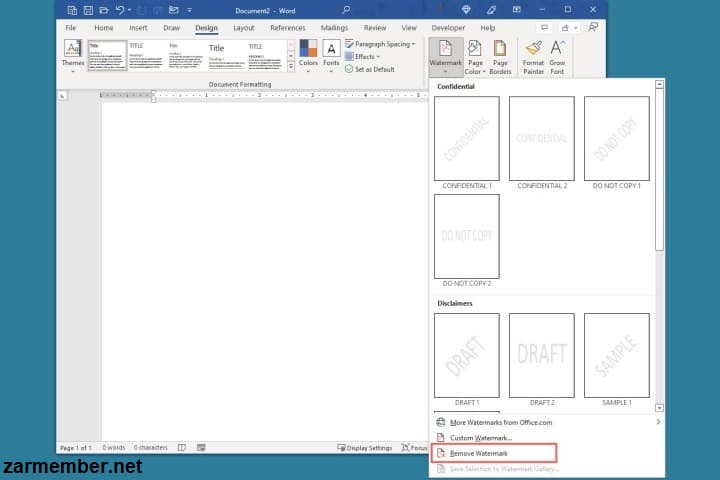Click the Page Borders button

(x=500, y=57)
